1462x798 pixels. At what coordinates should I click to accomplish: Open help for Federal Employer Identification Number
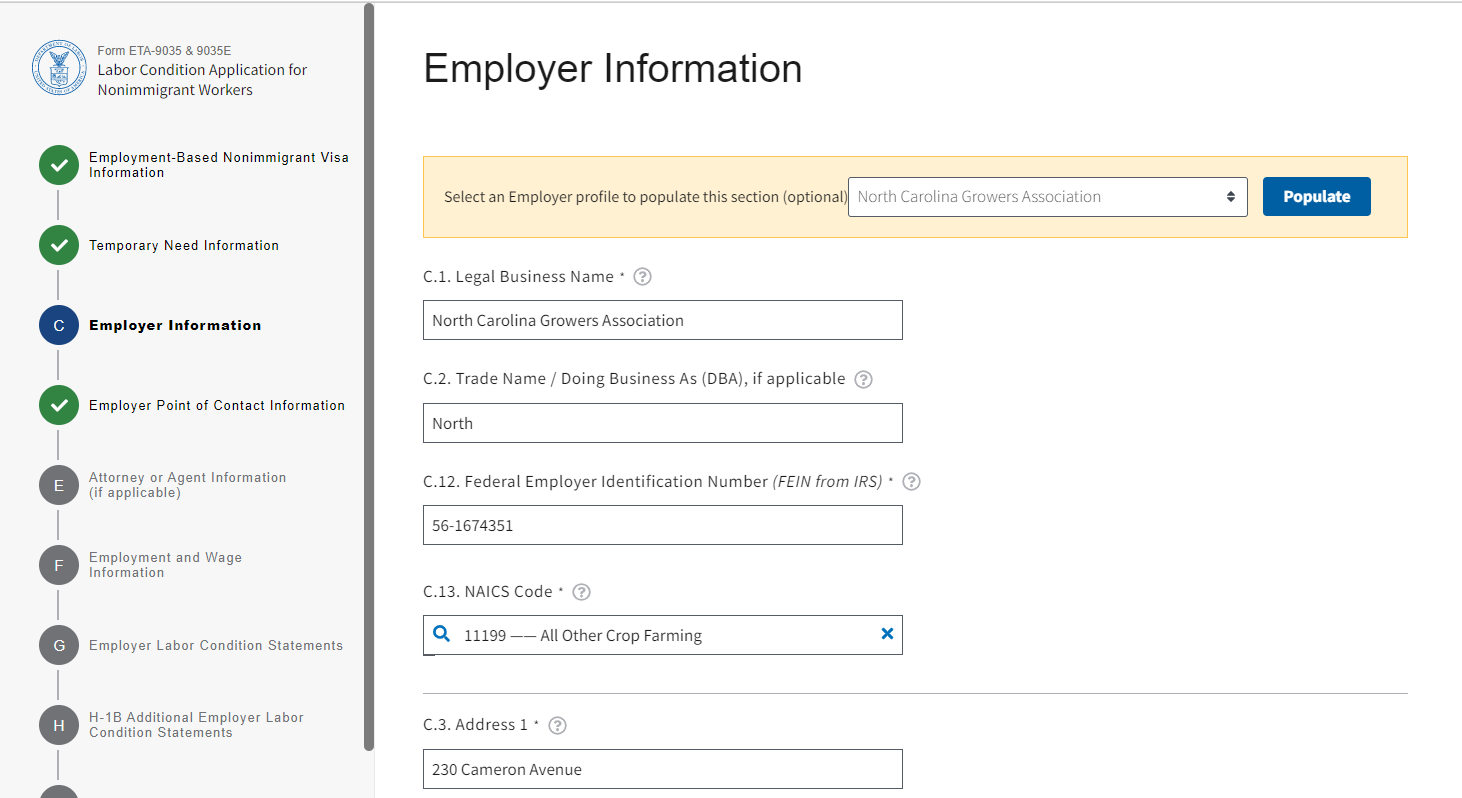click(x=911, y=482)
